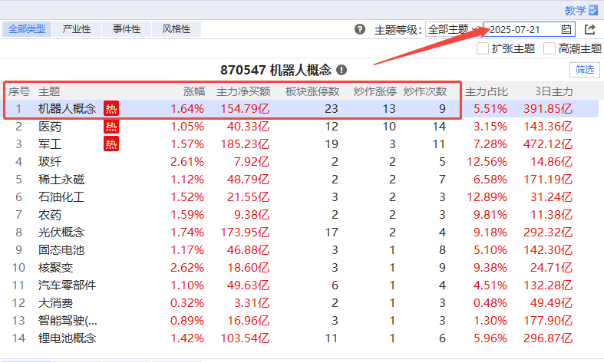Select the 石油化工 theme row

point(299,197)
